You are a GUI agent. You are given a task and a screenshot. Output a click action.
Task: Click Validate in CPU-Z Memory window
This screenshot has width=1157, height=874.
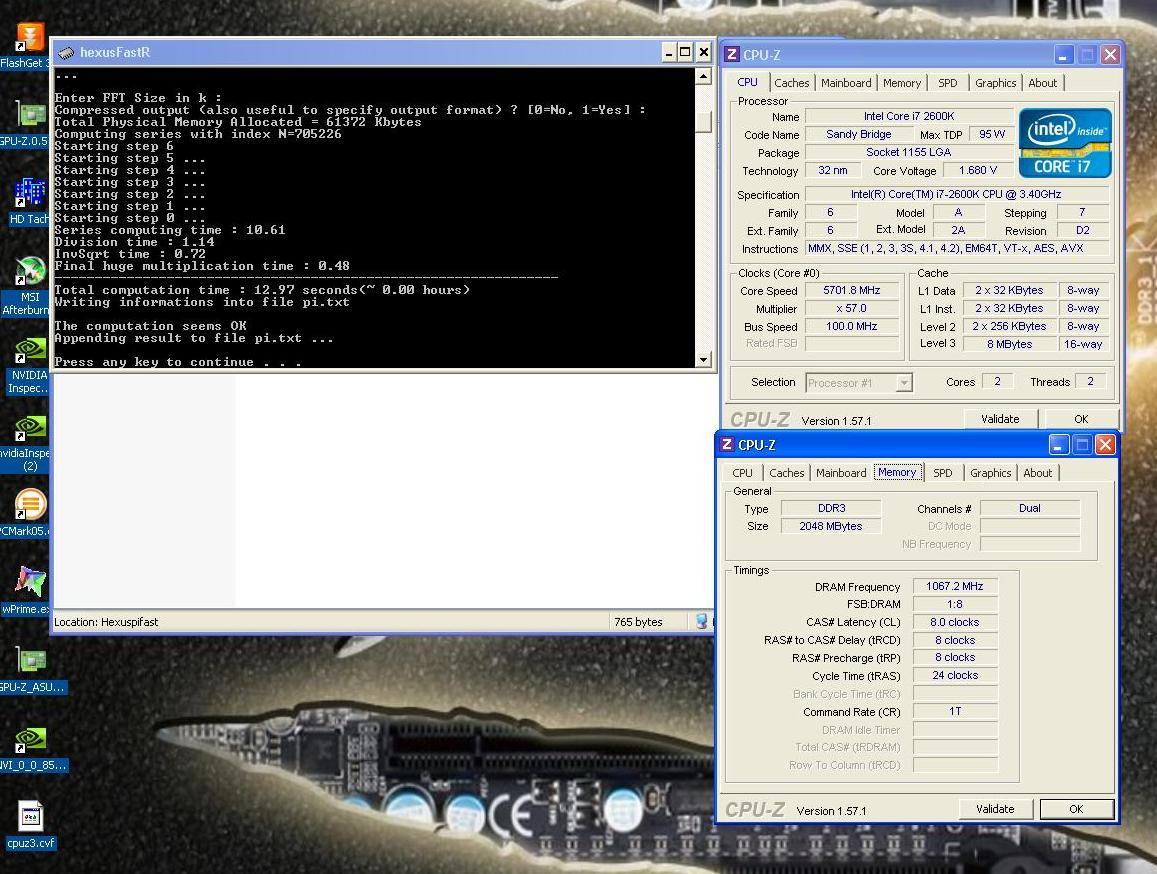[x=995, y=809]
